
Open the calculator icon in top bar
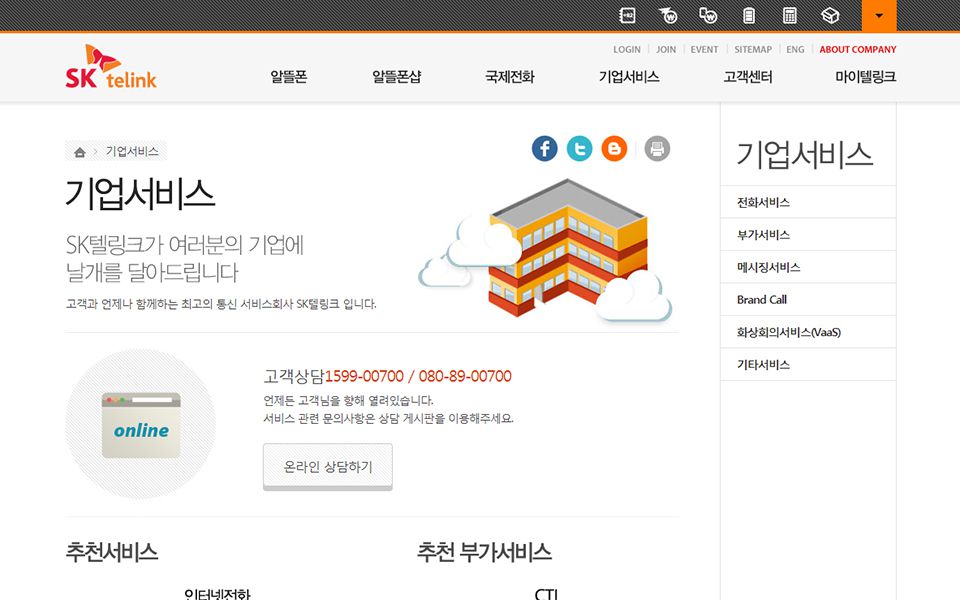coord(790,15)
